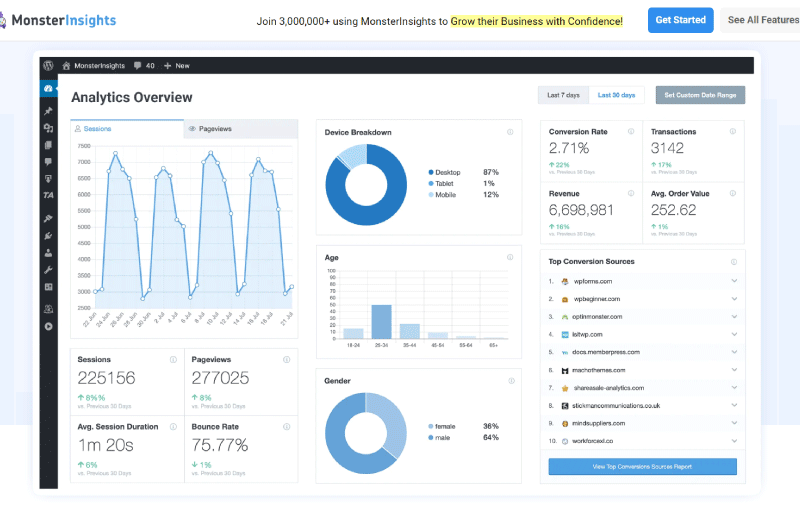Image resolution: width=800 pixels, height=530 pixels.
Task: Click info icon on Transactions card
Action: (733, 131)
